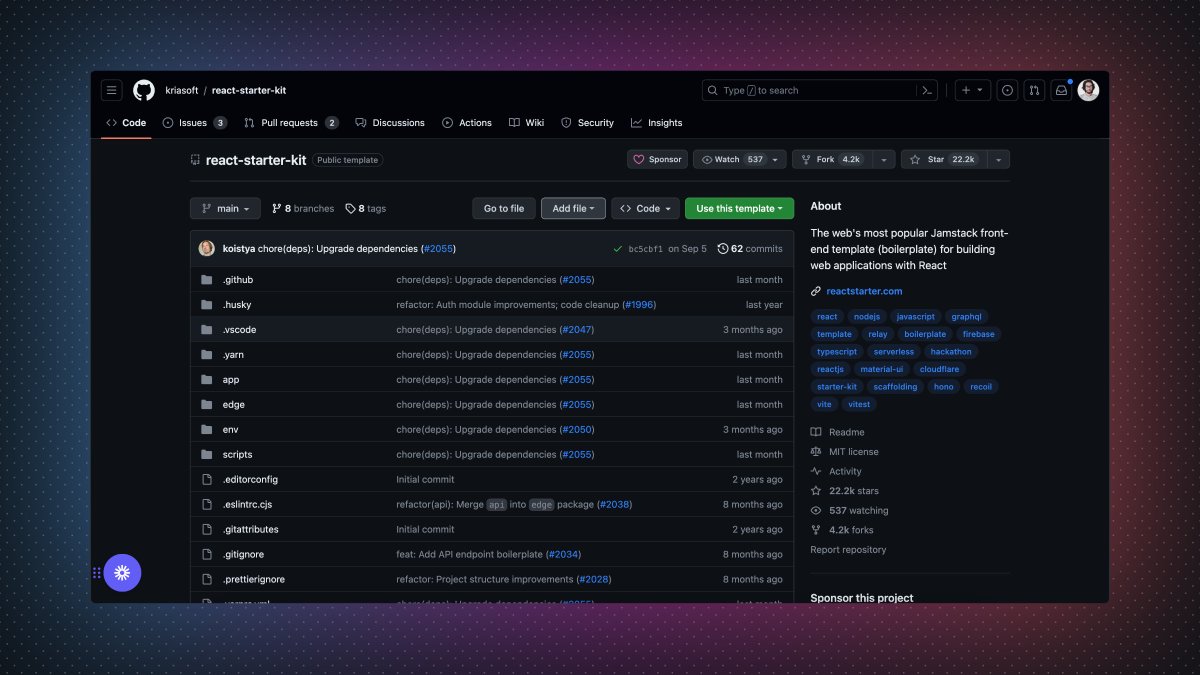Star the repository with Star 22.2k
Screen dimensions: 1200x675
pyautogui.click(x=942, y=159)
